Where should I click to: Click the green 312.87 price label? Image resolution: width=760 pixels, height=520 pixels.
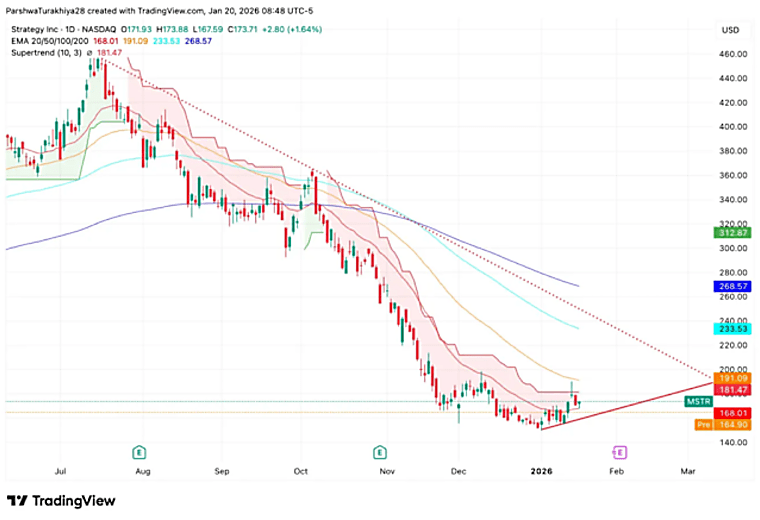point(733,233)
